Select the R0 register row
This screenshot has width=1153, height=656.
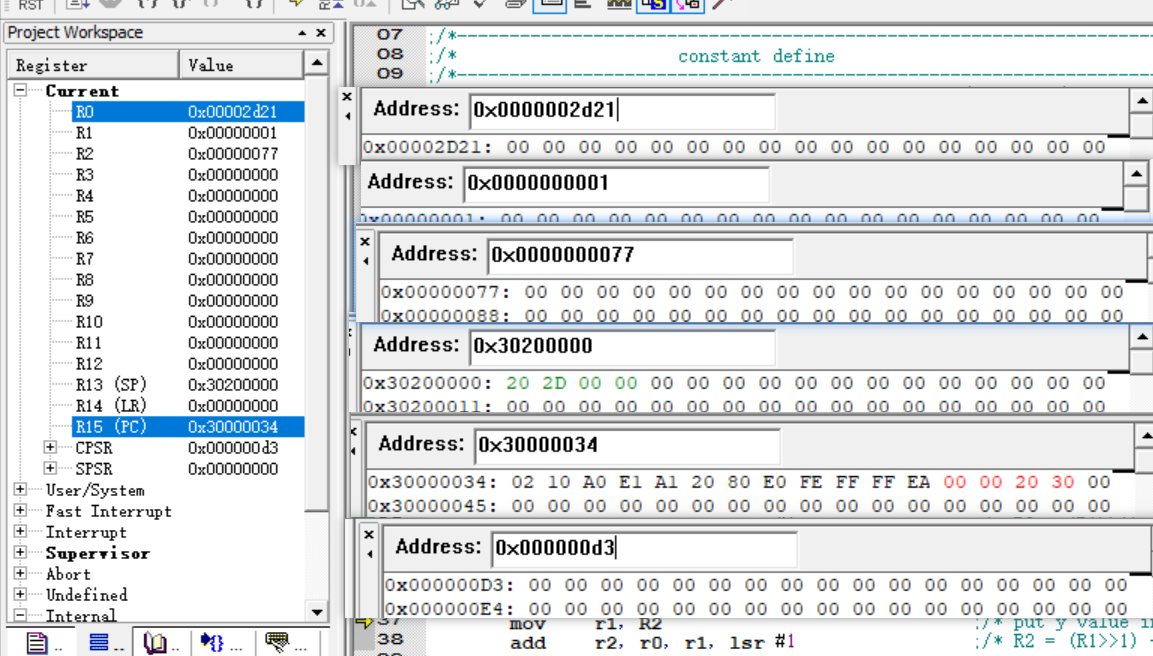tap(188, 112)
